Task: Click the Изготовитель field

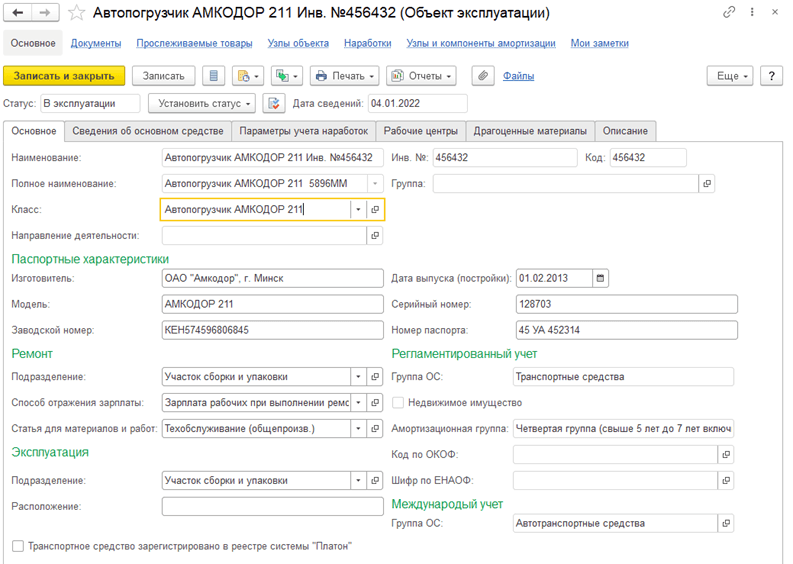Action: coord(273,278)
